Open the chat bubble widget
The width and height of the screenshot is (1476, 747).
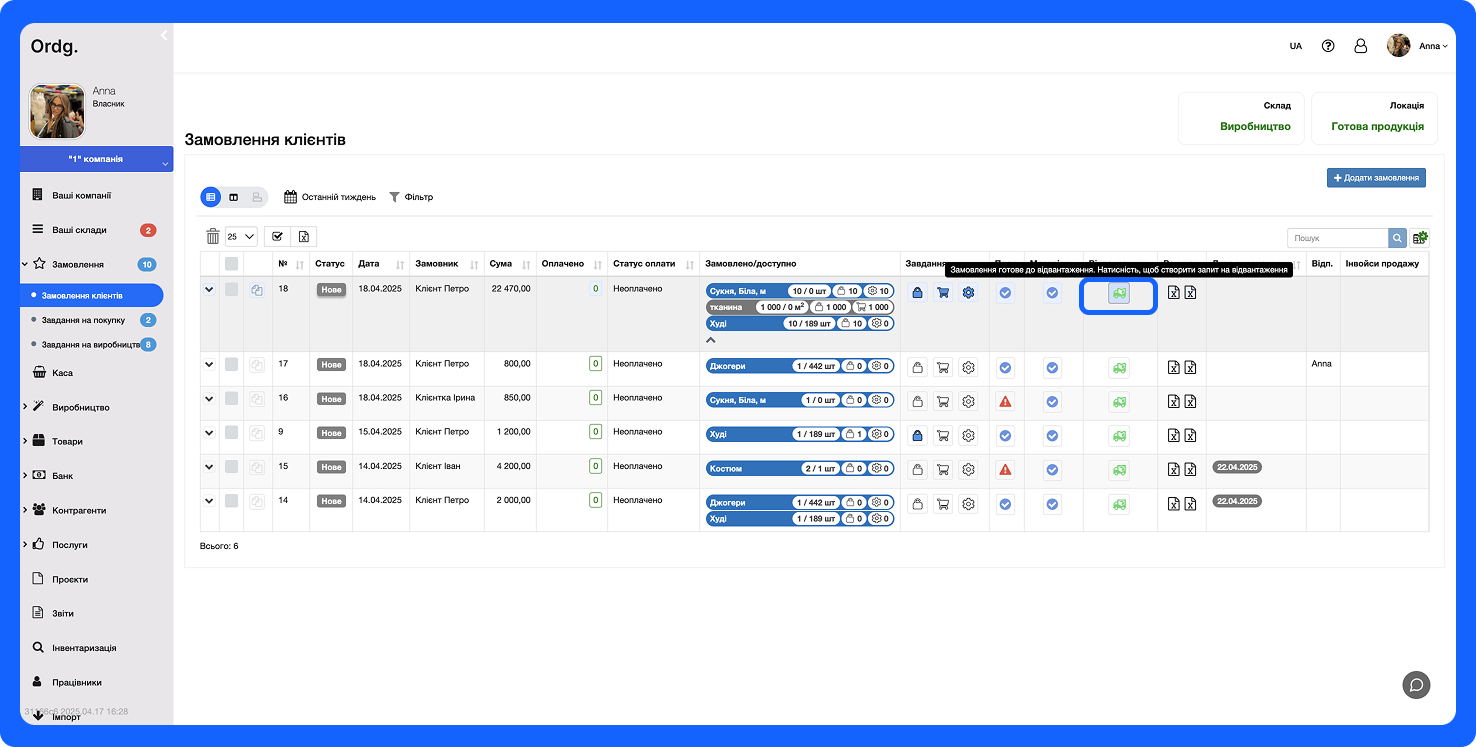click(1416, 685)
